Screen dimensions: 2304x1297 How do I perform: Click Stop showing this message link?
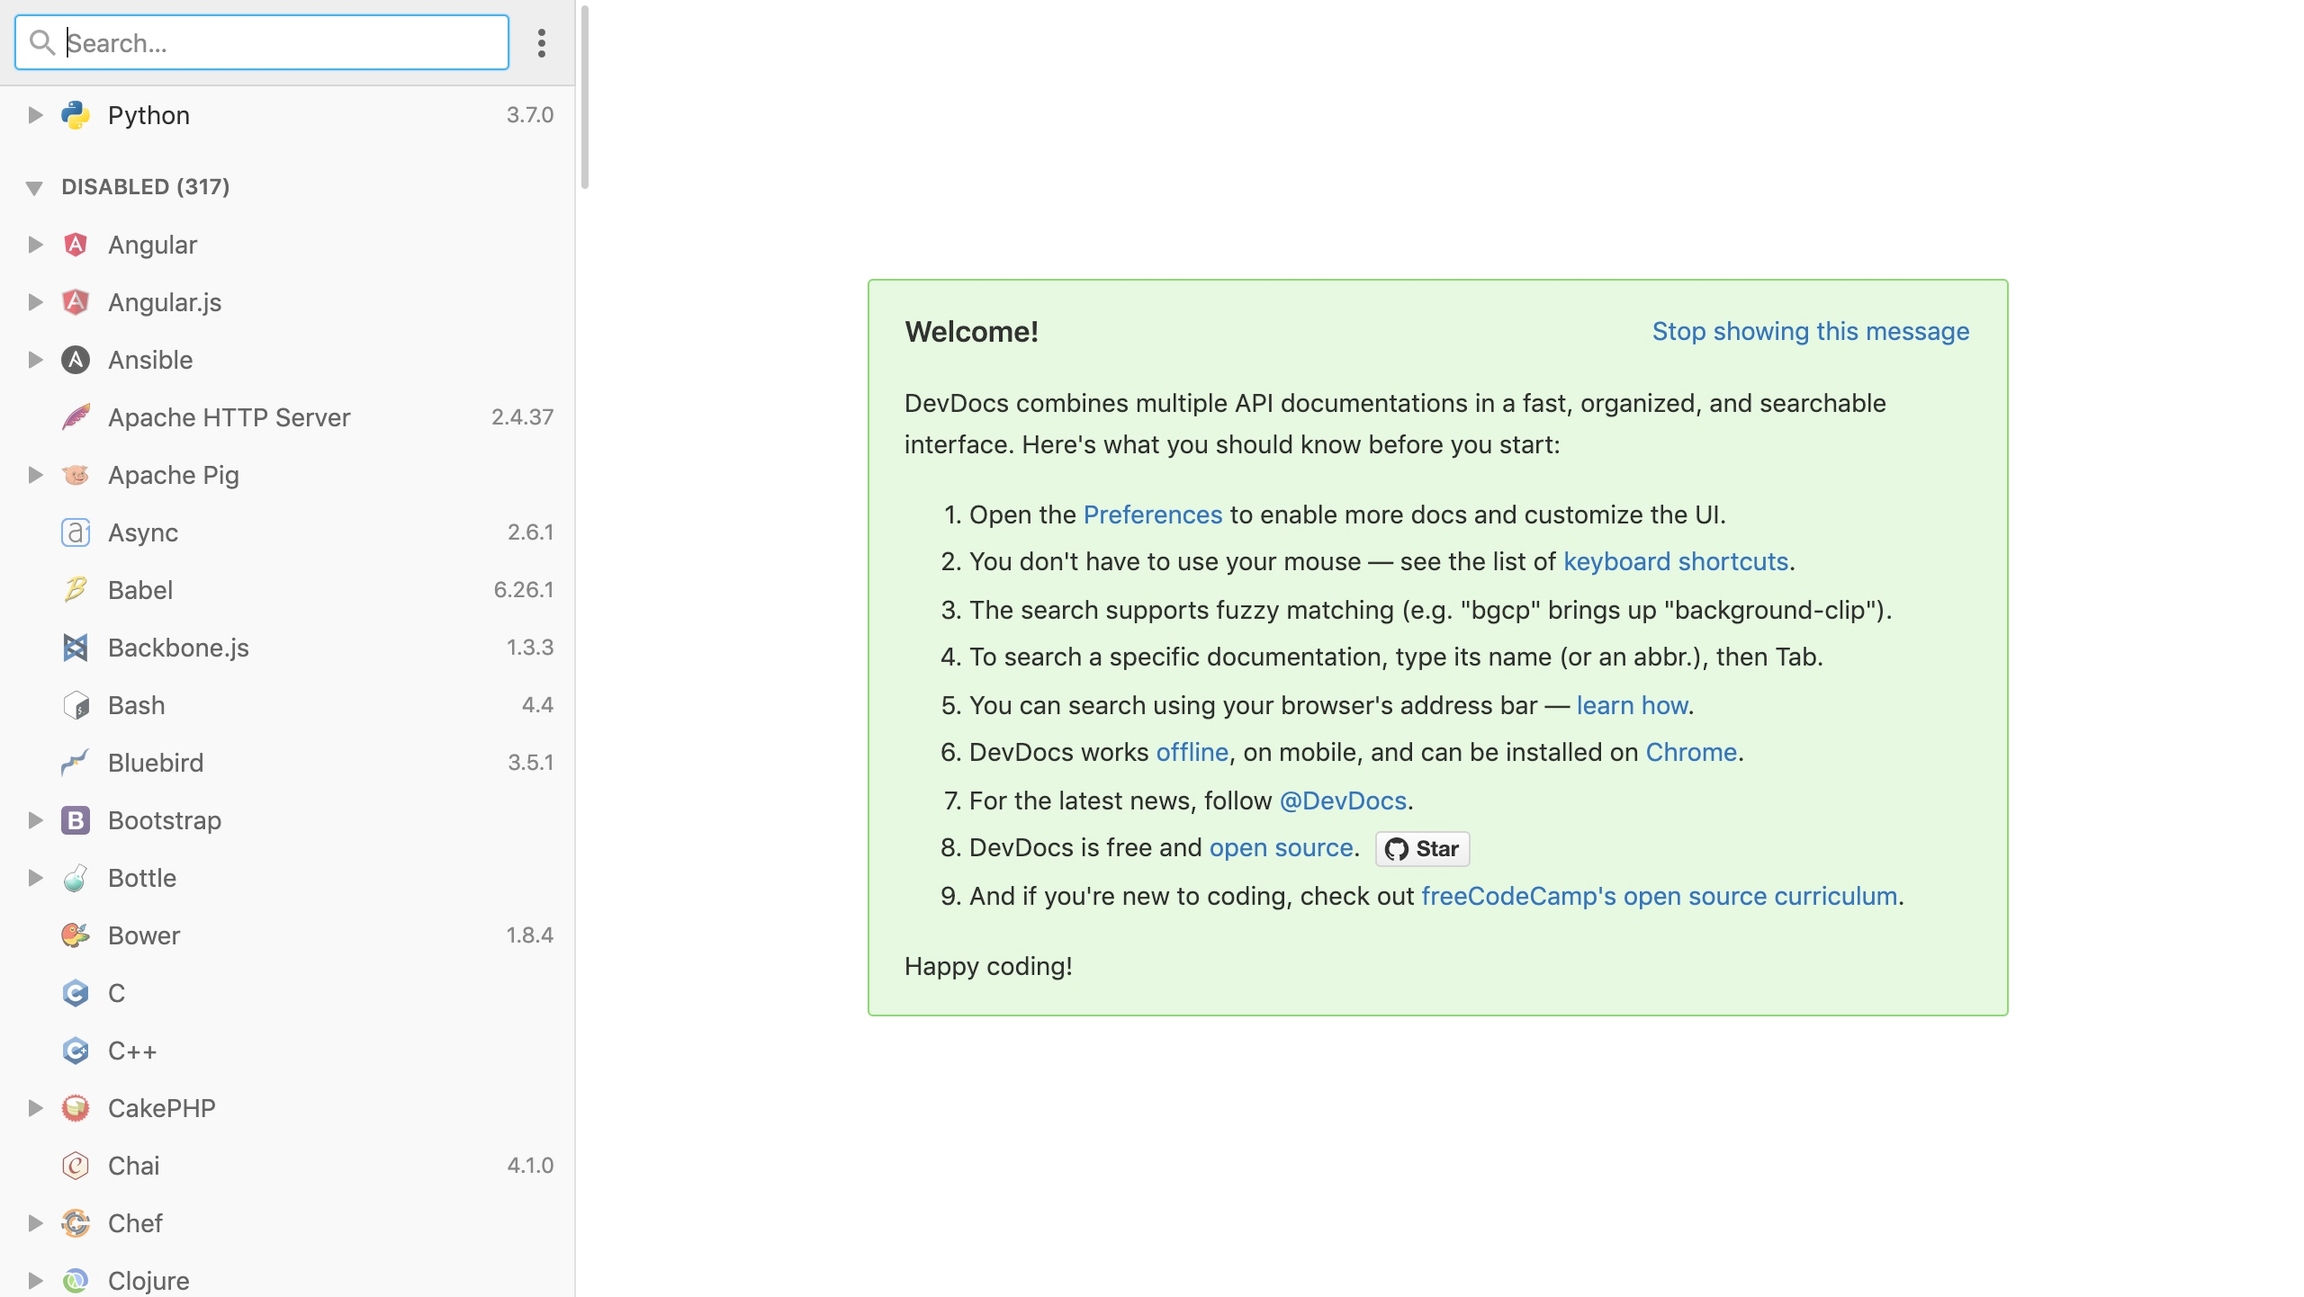1810,331
